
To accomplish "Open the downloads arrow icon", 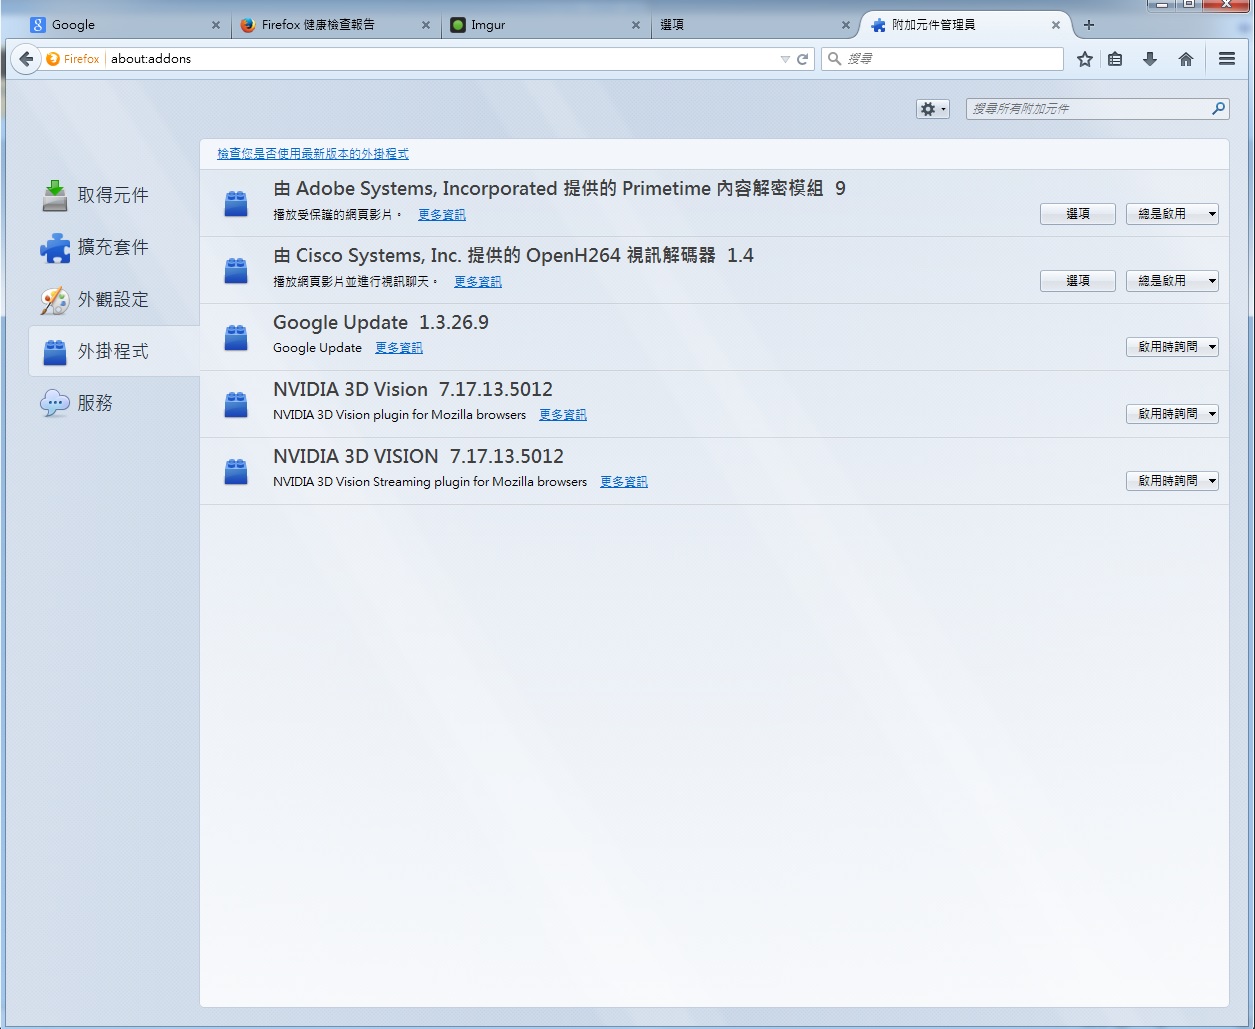I will [1150, 59].
